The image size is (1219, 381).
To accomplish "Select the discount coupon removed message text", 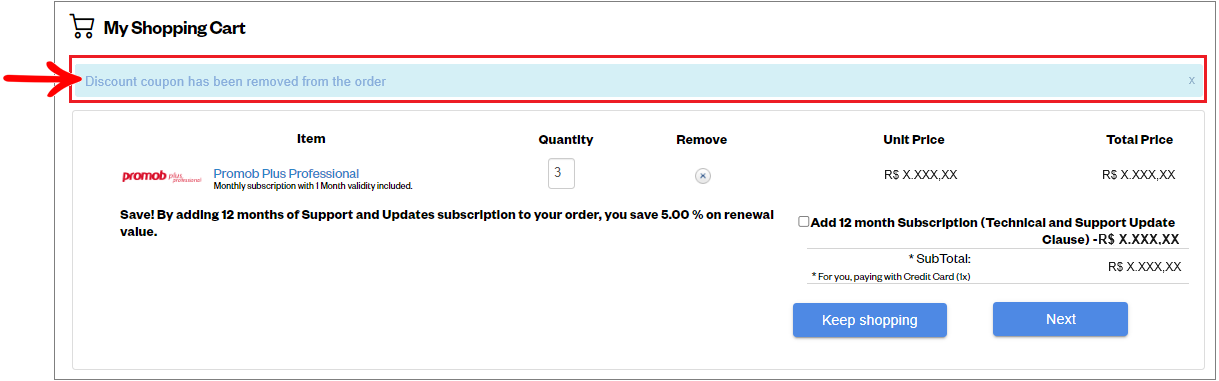I will (235, 81).
